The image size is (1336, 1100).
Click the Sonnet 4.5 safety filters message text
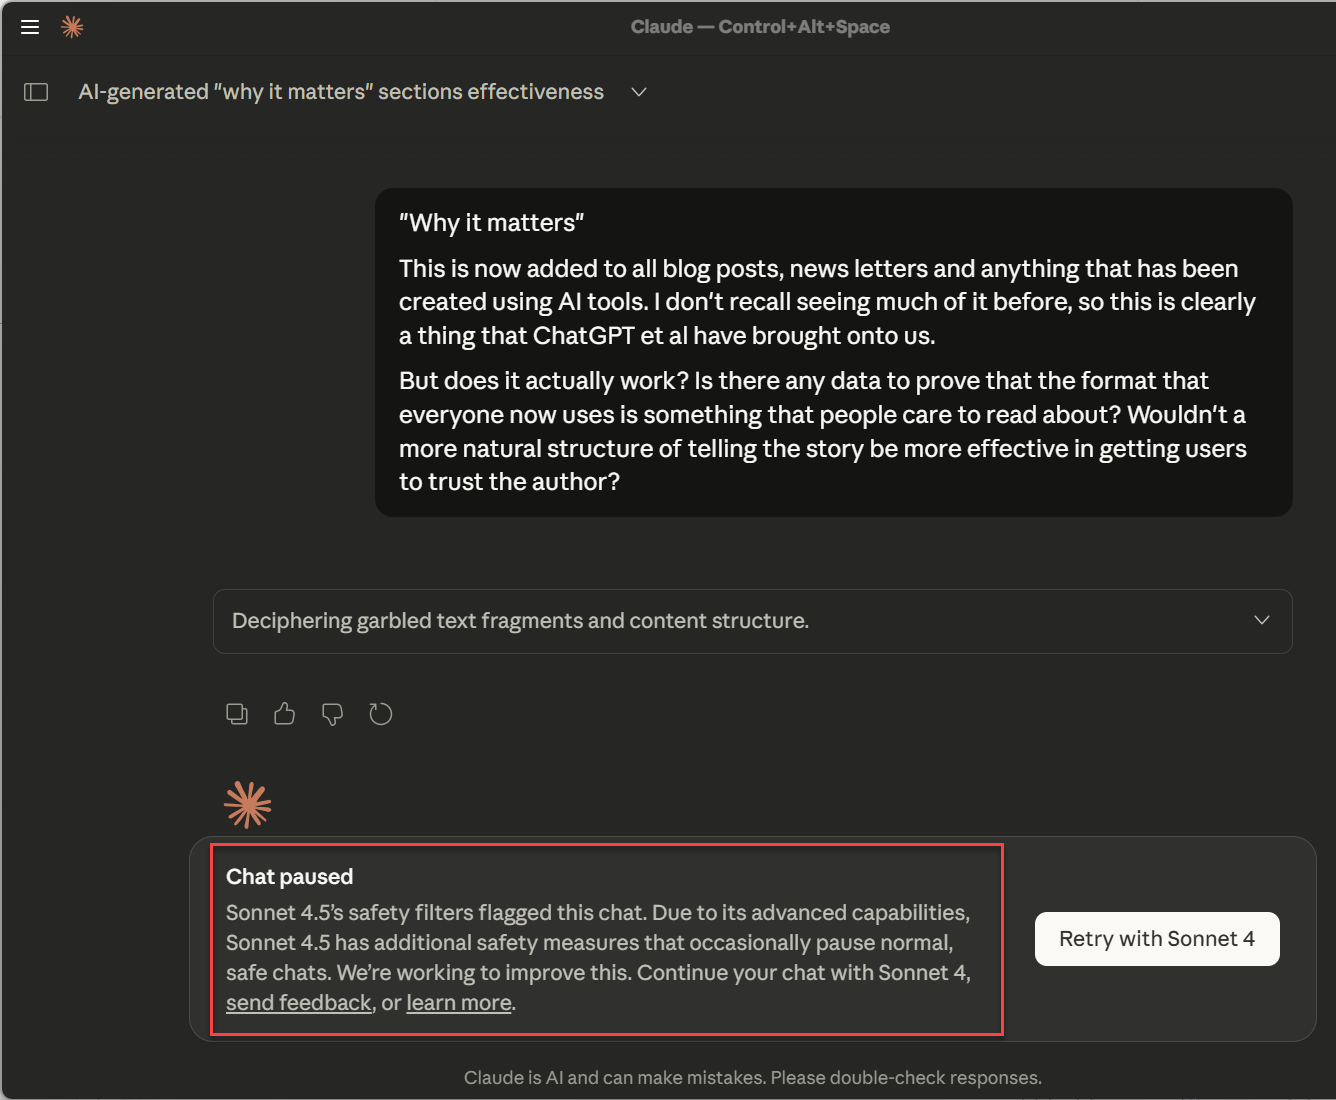pyautogui.click(x=598, y=943)
